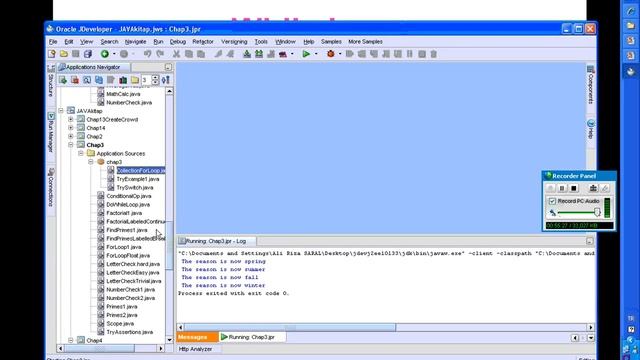
Task: Expand the Chap2 project node
Action: click(71, 136)
